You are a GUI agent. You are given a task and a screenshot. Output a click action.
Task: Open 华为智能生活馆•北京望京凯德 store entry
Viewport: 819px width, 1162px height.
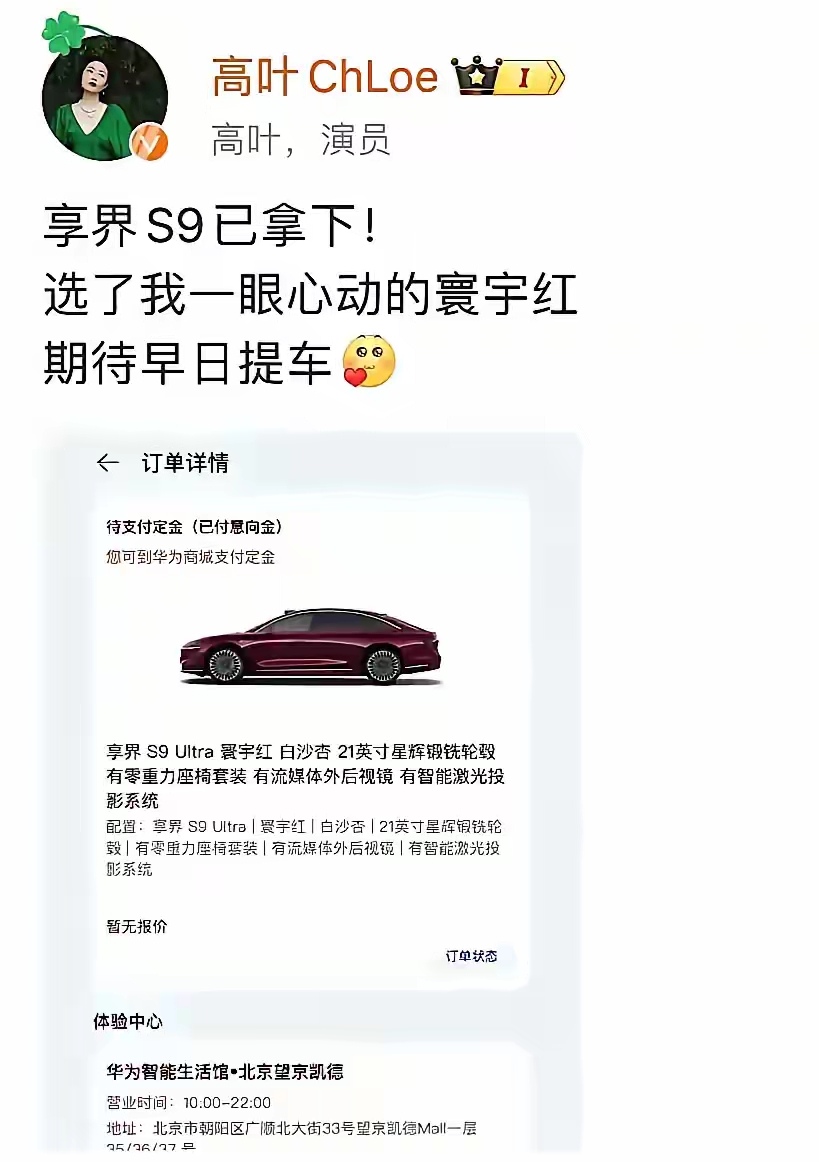coord(225,1072)
